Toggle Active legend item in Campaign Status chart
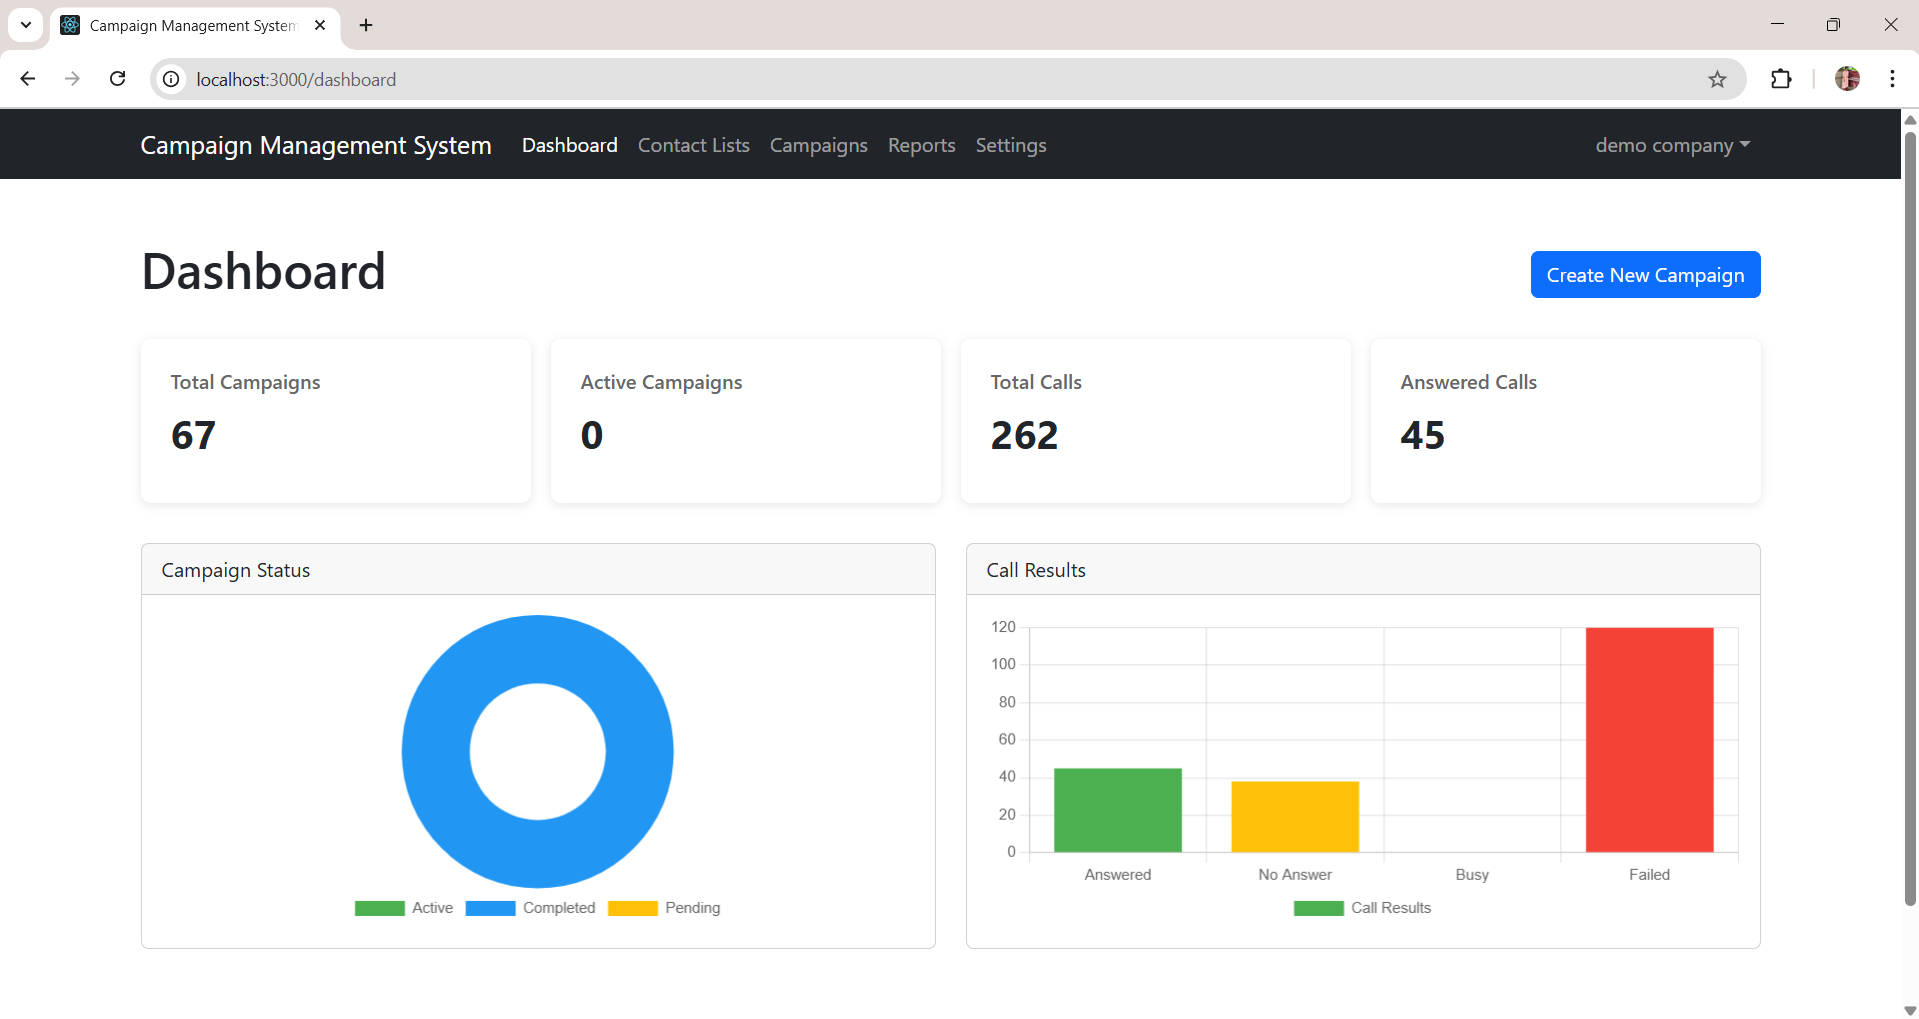The width and height of the screenshot is (1919, 1019). [404, 908]
